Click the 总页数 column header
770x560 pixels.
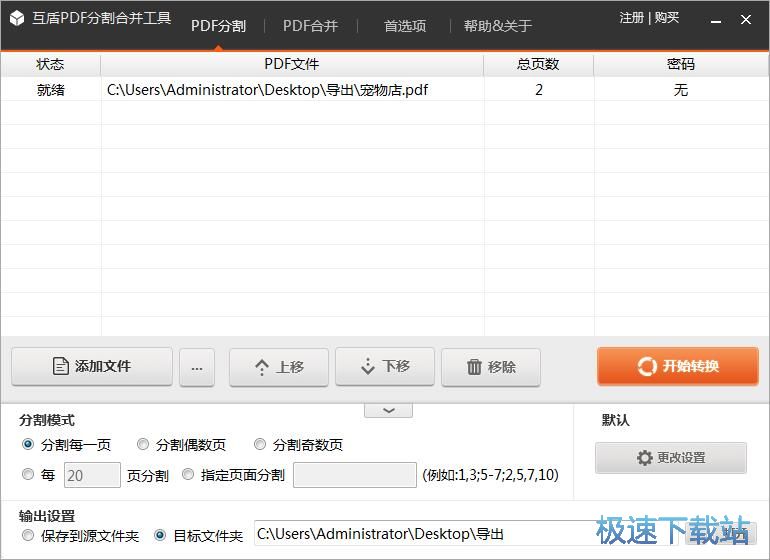pos(539,64)
